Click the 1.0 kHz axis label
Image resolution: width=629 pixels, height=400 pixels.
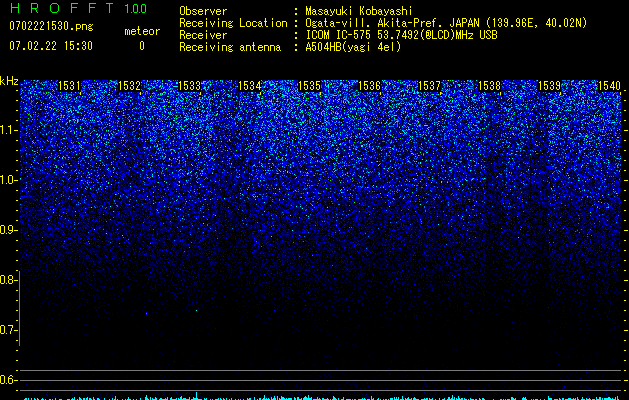click(x=8, y=180)
